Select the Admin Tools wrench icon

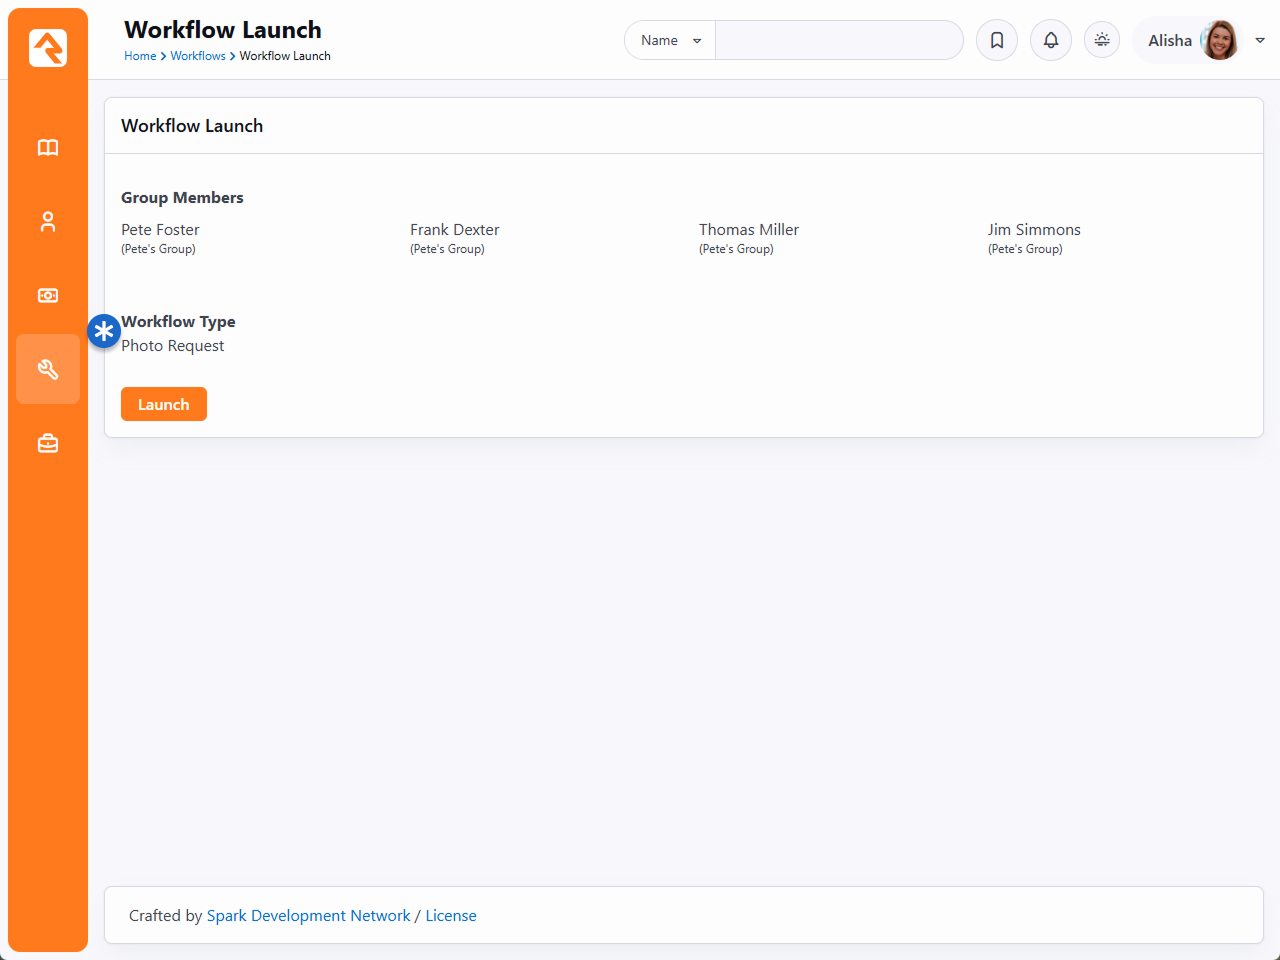click(48, 369)
